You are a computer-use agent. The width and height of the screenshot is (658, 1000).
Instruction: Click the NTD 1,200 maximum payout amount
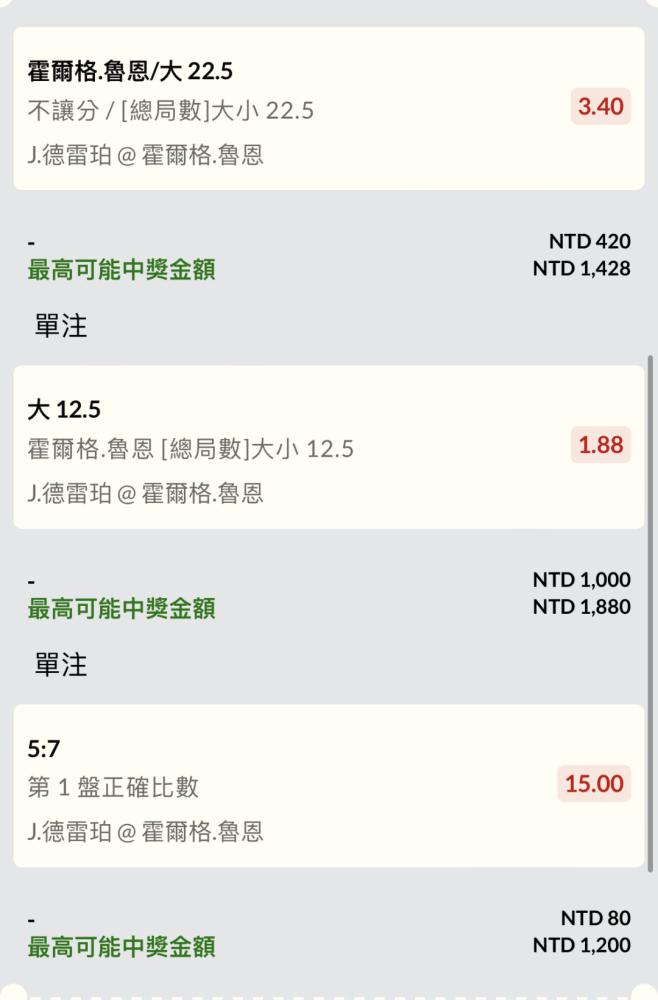pos(581,945)
